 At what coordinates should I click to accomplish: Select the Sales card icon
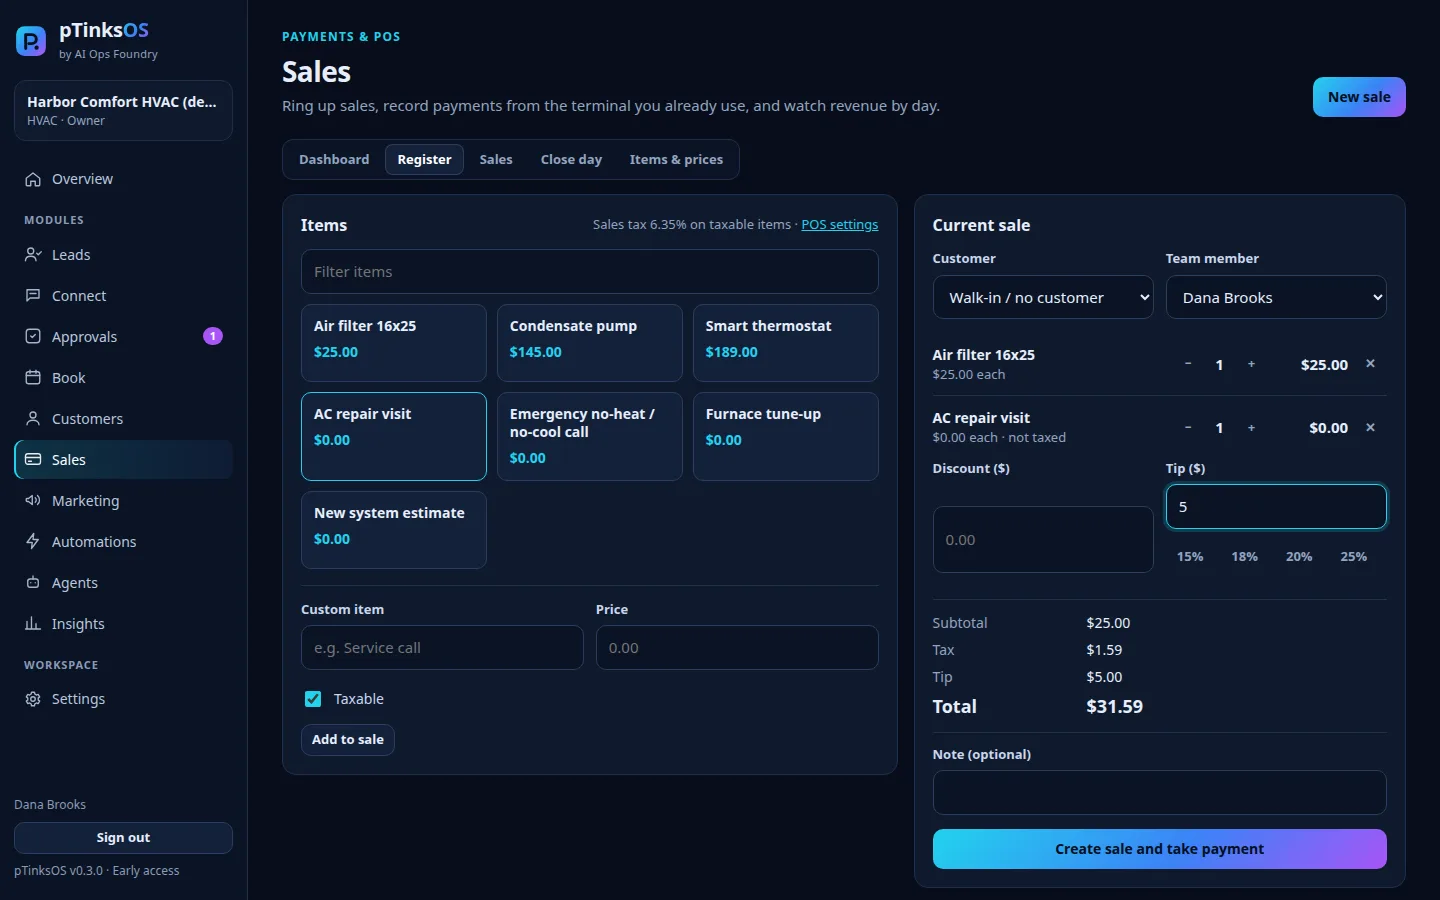33,460
